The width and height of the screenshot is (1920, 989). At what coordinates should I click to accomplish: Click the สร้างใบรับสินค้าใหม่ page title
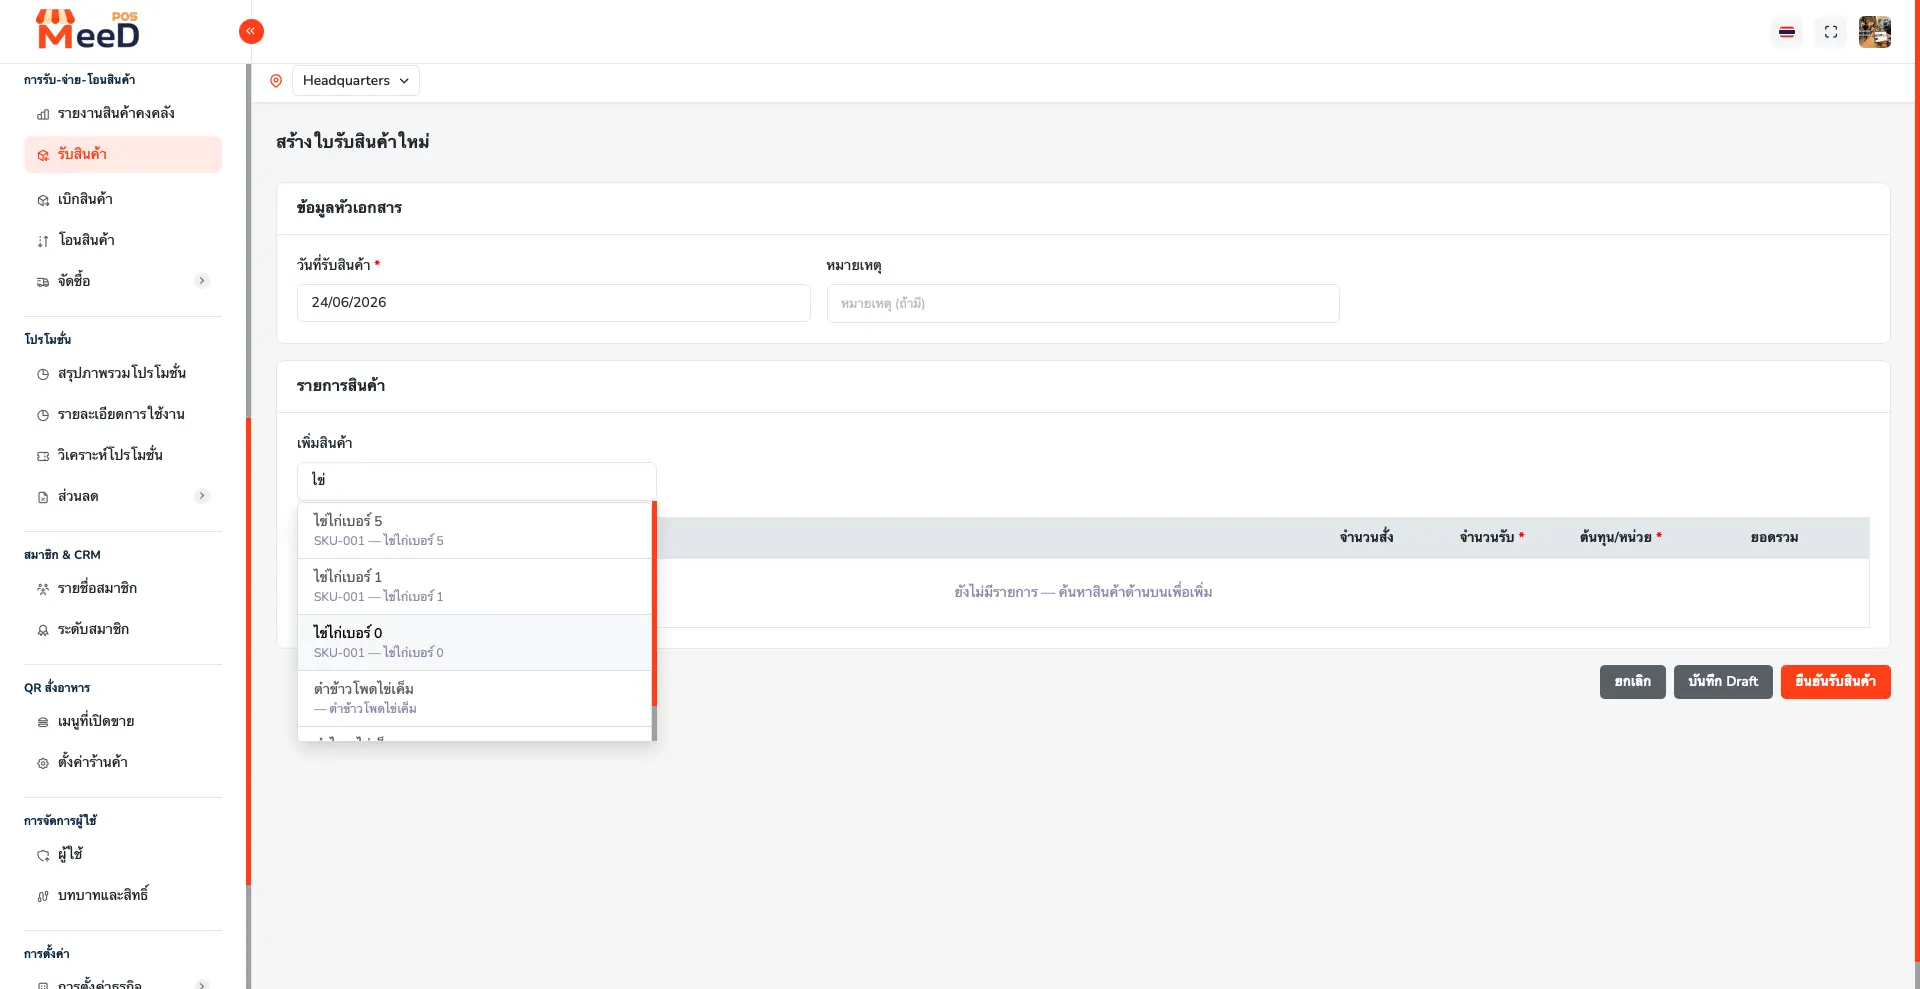pos(353,142)
